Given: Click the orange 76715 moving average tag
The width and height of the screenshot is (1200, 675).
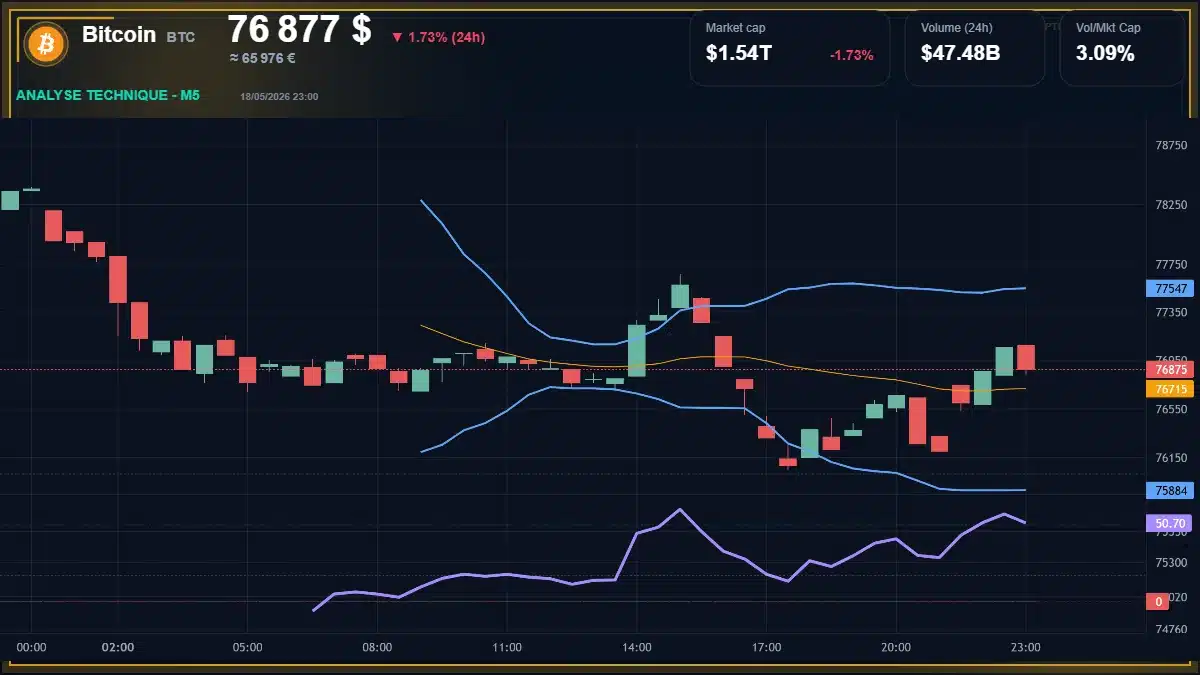Looking at the screenshot, I should point(1170,389).
